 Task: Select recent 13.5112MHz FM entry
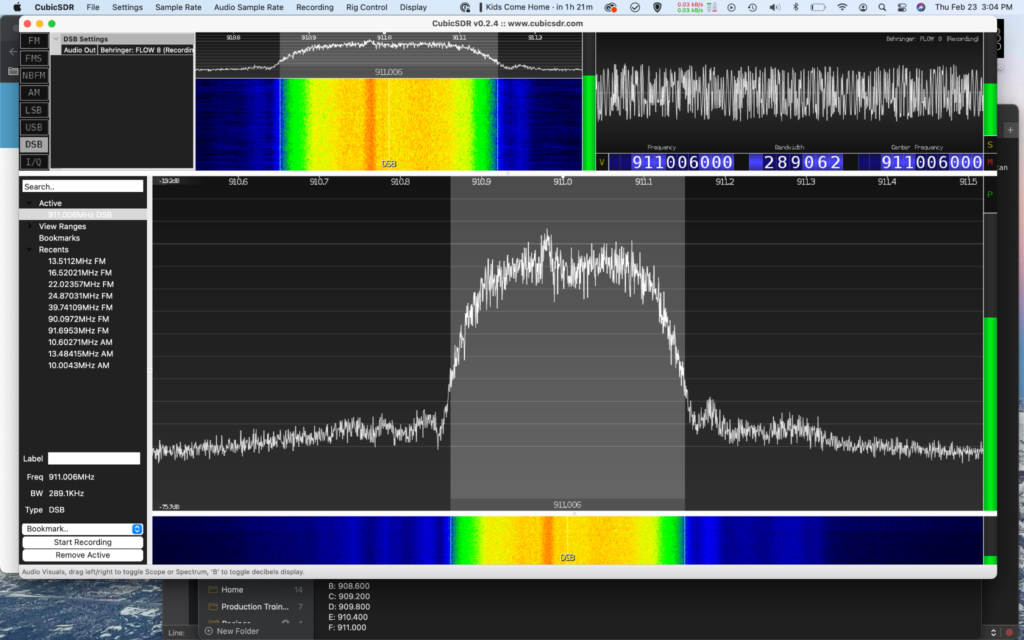(x=76, y=261)
